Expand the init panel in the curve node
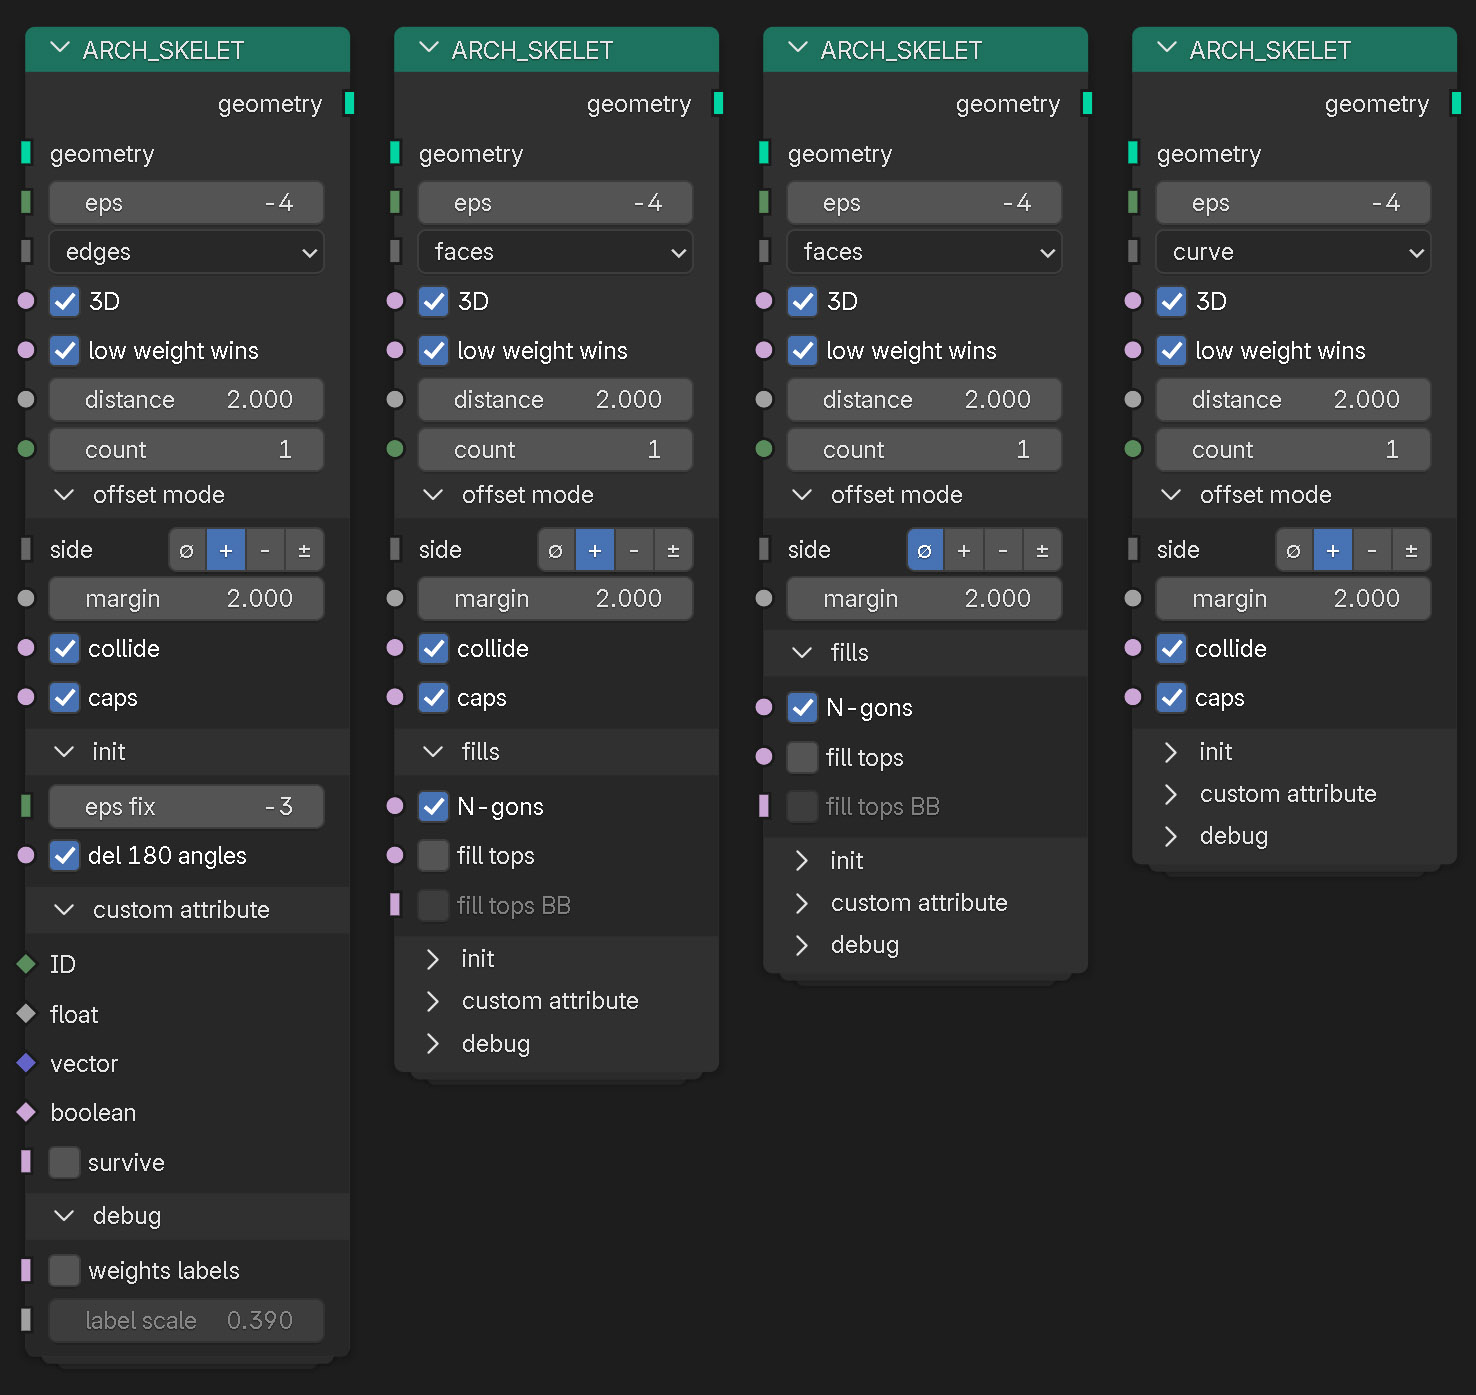Viewport: 1476px width, 1395px height. point(1171,752)
